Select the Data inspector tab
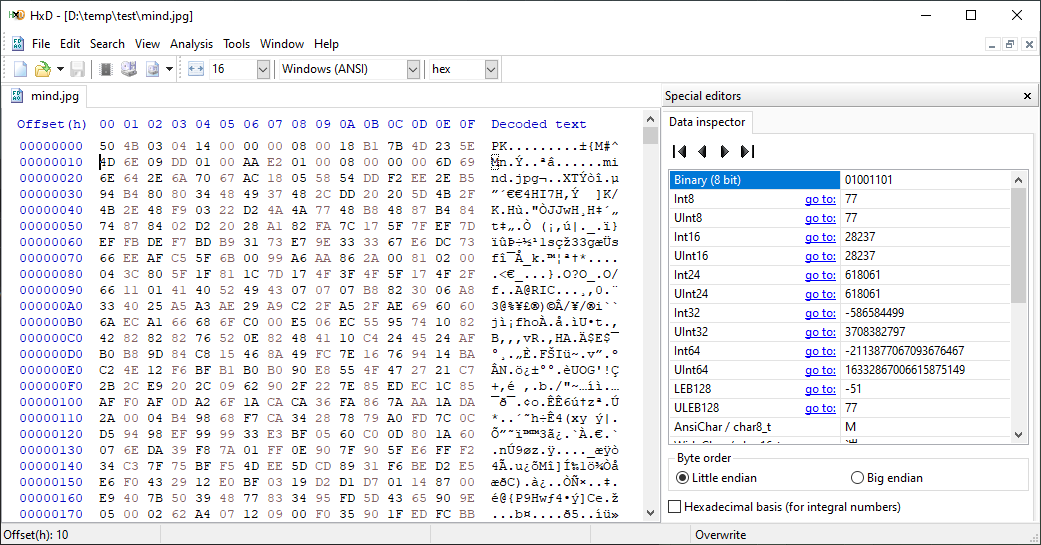 tap(706, 122)
